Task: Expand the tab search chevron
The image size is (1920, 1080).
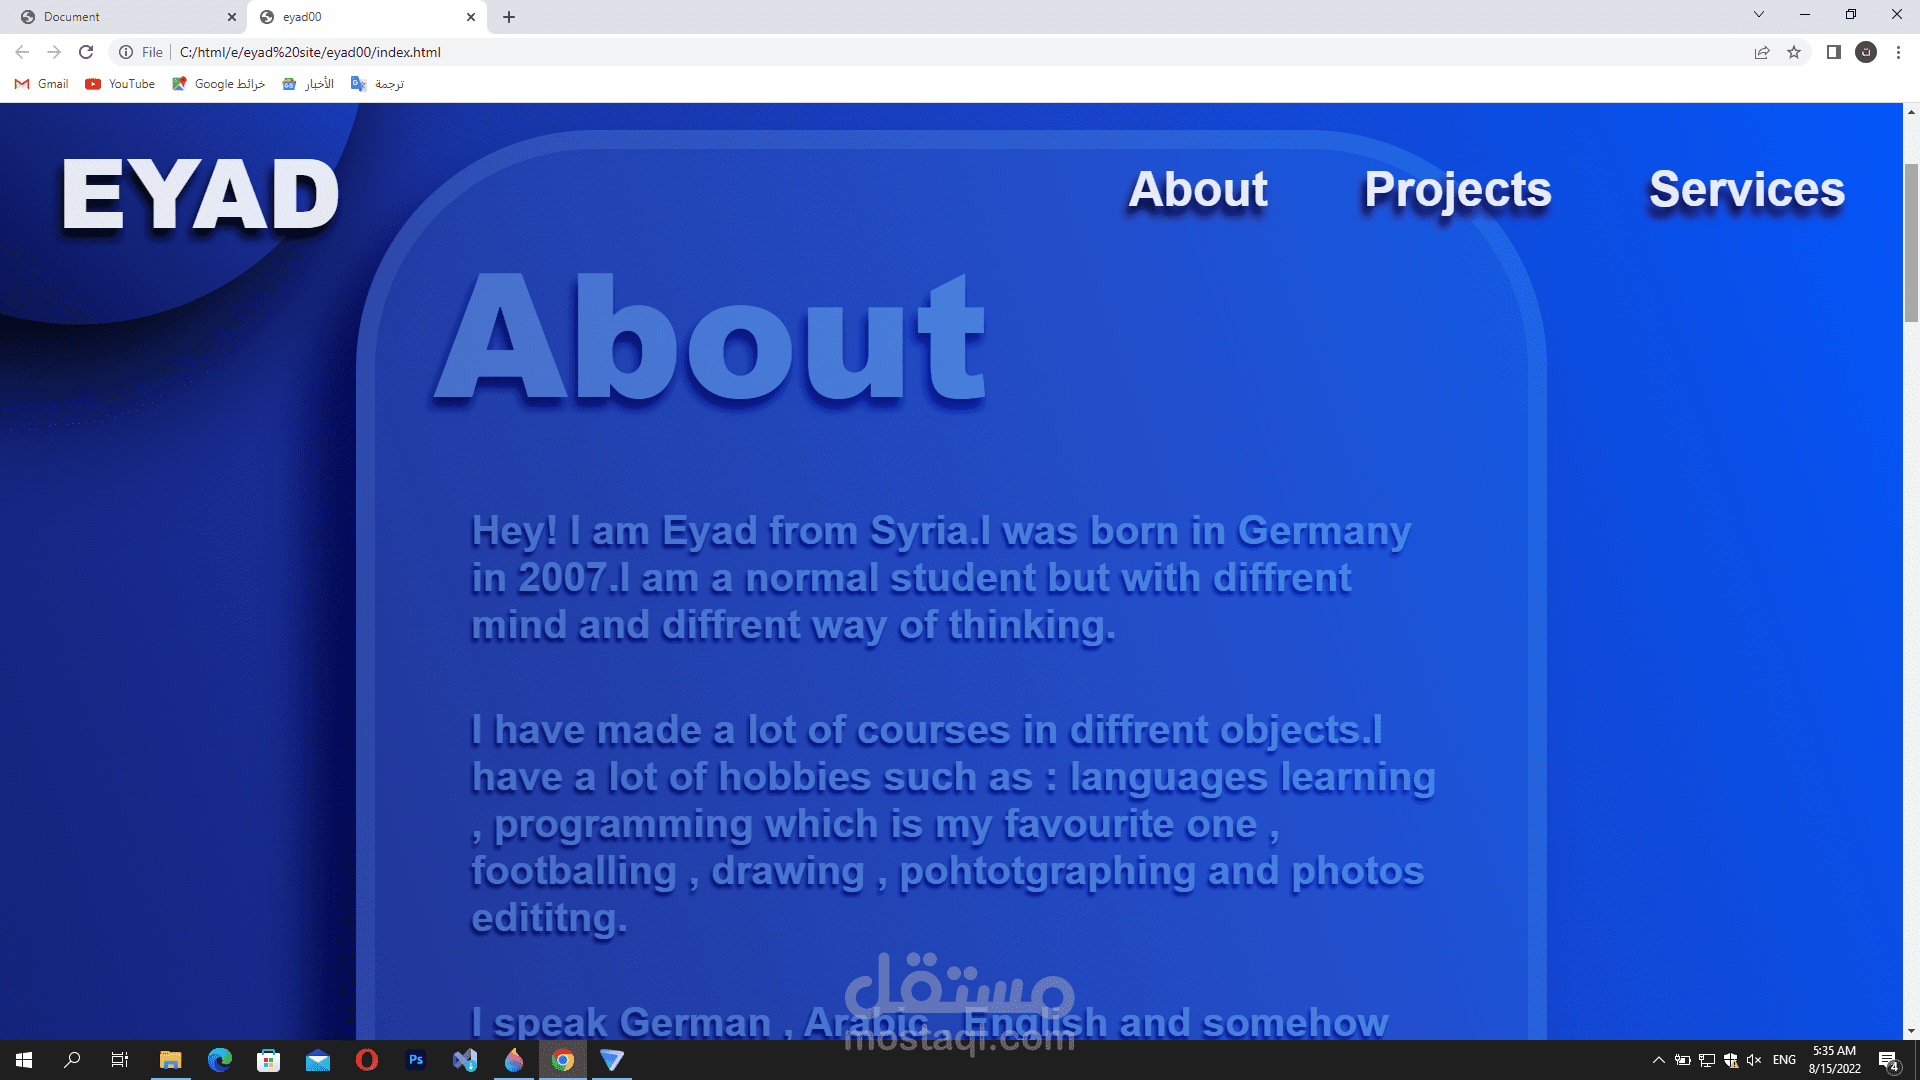Action: coord(1758,14)
